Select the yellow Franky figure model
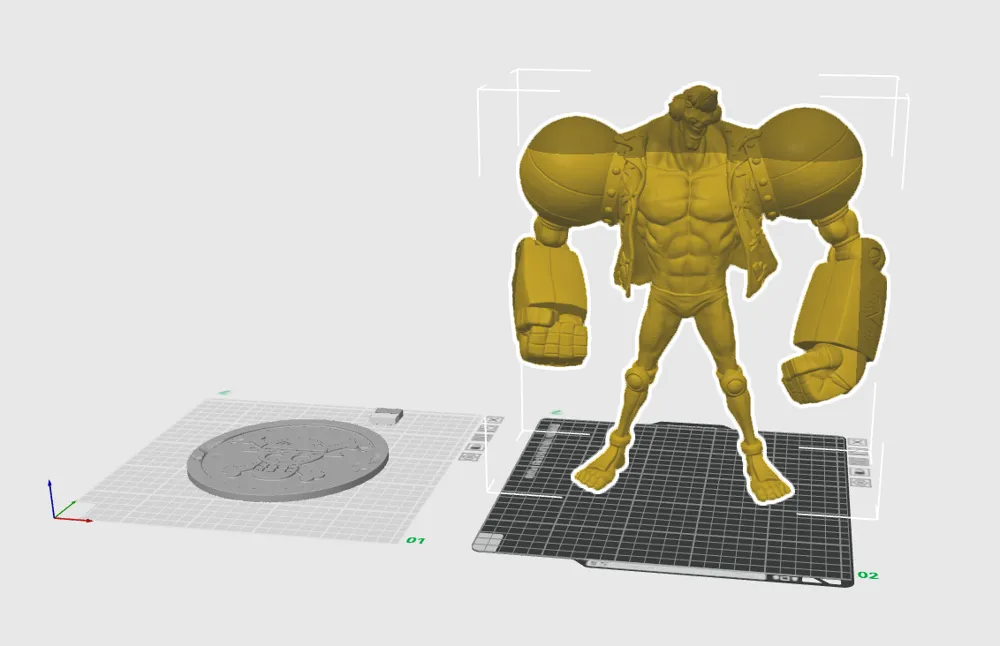The width and height of the screenshot is (1000, 646). (x=689, y=242)
